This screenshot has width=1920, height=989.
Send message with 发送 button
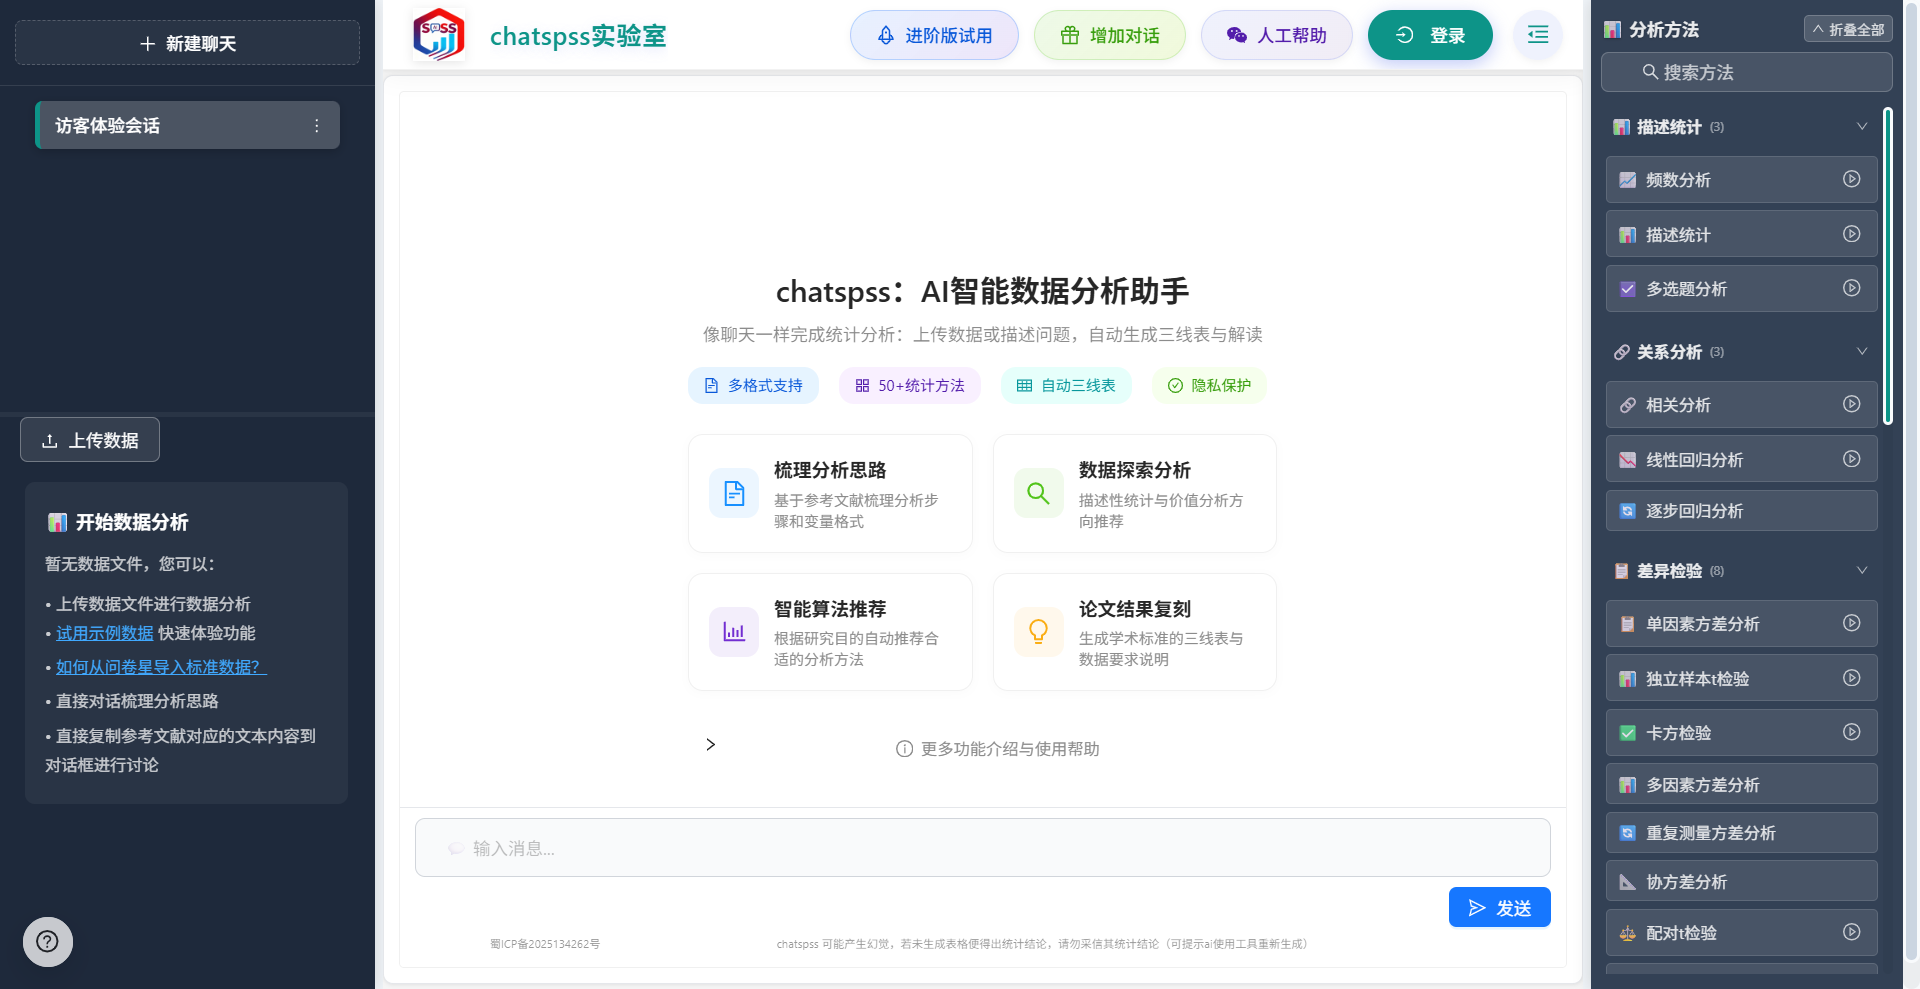pos(1499,907)
